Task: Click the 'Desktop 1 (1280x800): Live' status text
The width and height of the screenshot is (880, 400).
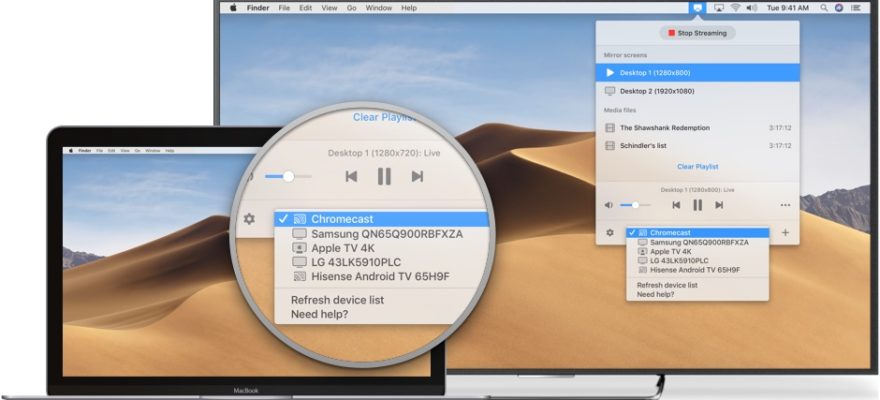Action: (x=697, y=190)
